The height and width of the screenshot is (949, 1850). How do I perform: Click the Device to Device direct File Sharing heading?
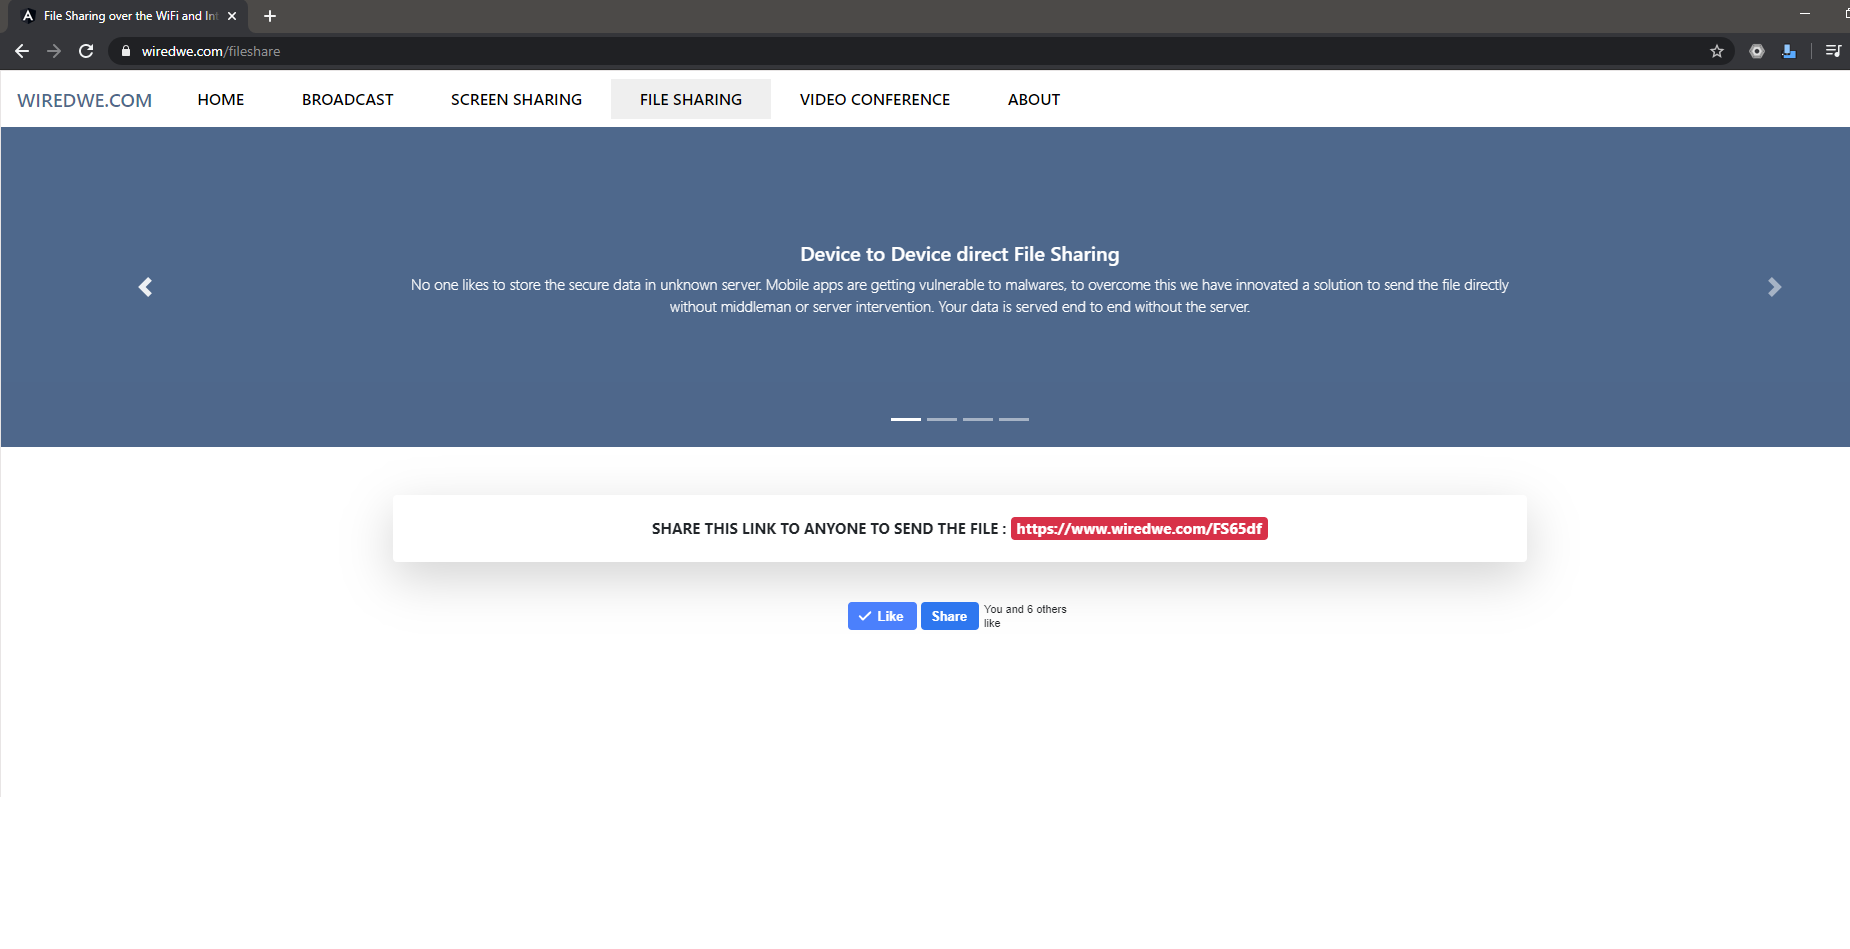pos(960,254)
